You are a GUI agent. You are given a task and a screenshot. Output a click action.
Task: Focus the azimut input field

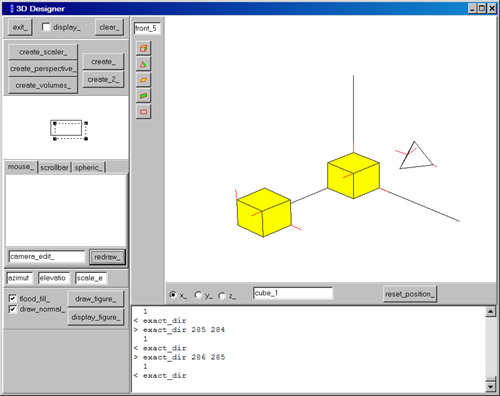(x=20, y=278)
